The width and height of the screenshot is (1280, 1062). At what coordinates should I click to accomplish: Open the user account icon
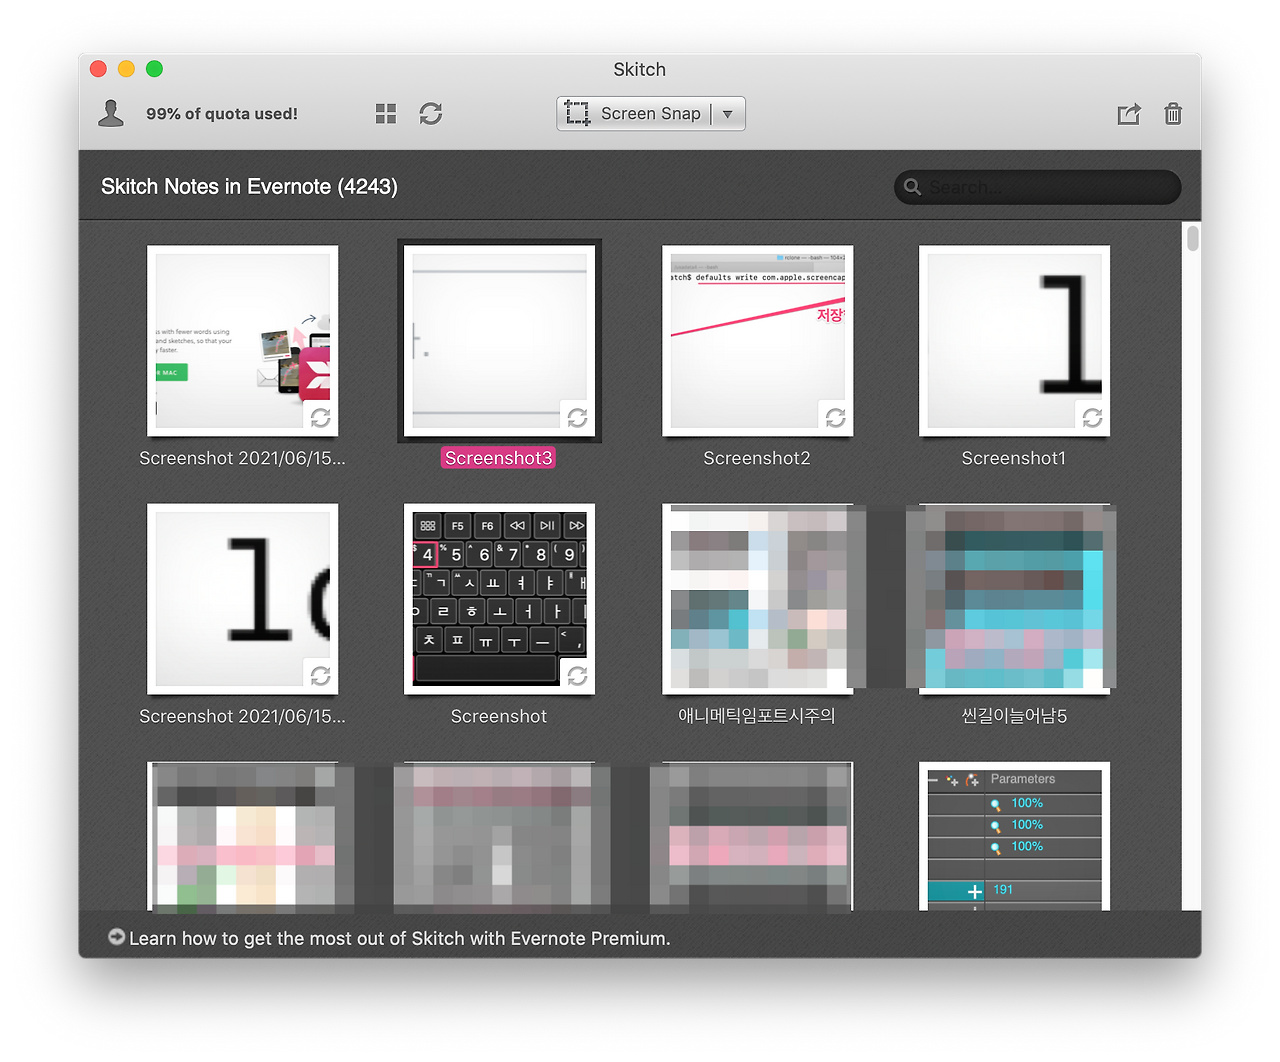pos(111,113)
